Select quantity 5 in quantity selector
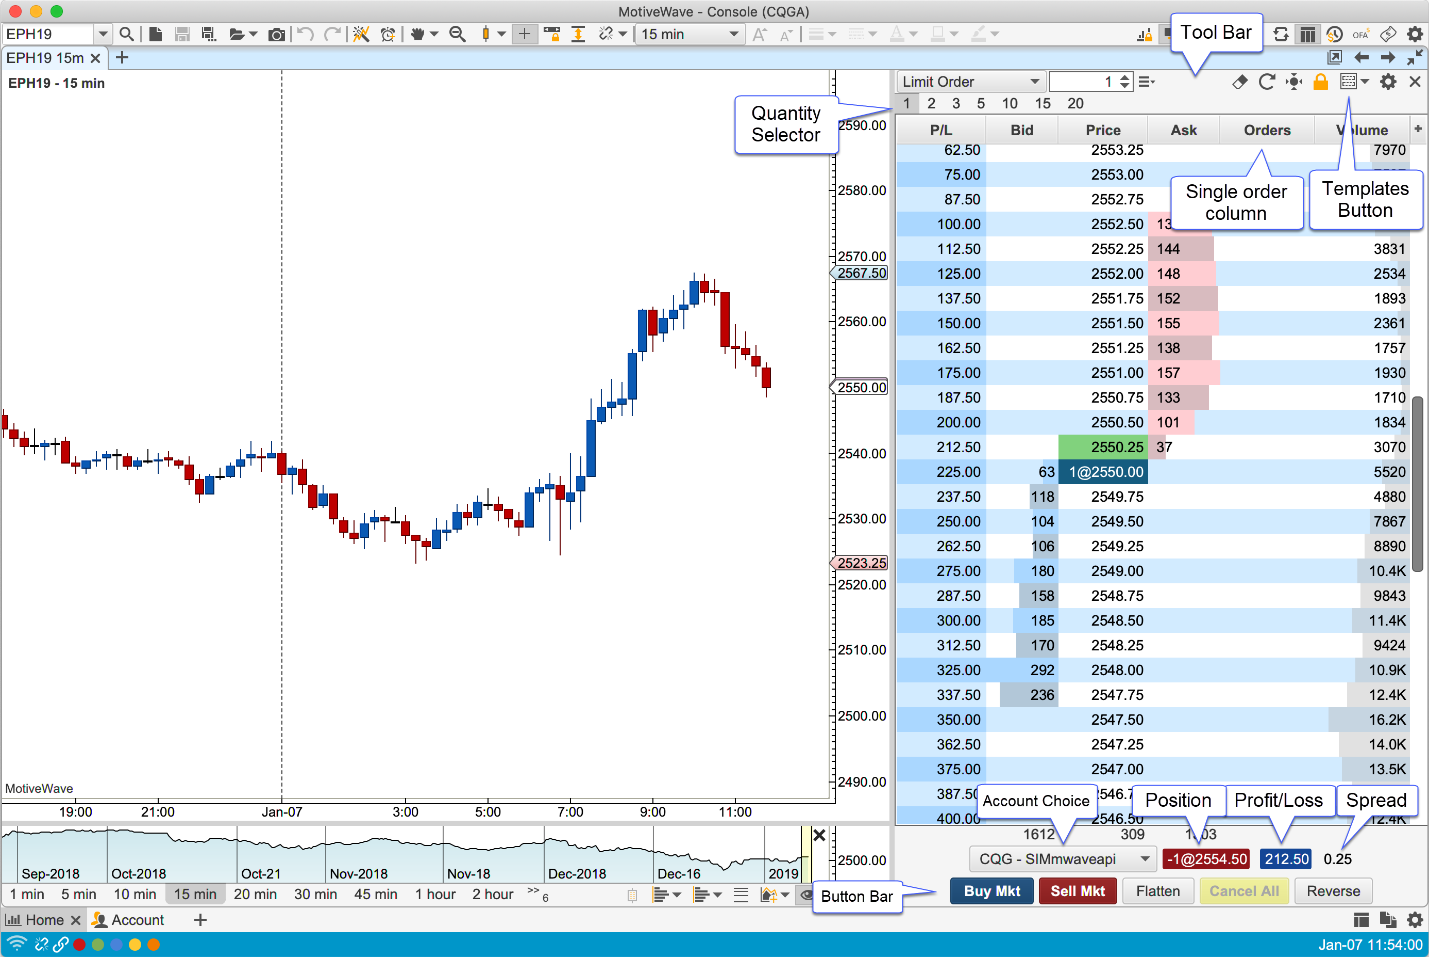The height and width of the screenshot is (957, 1429). click(981, 103)
